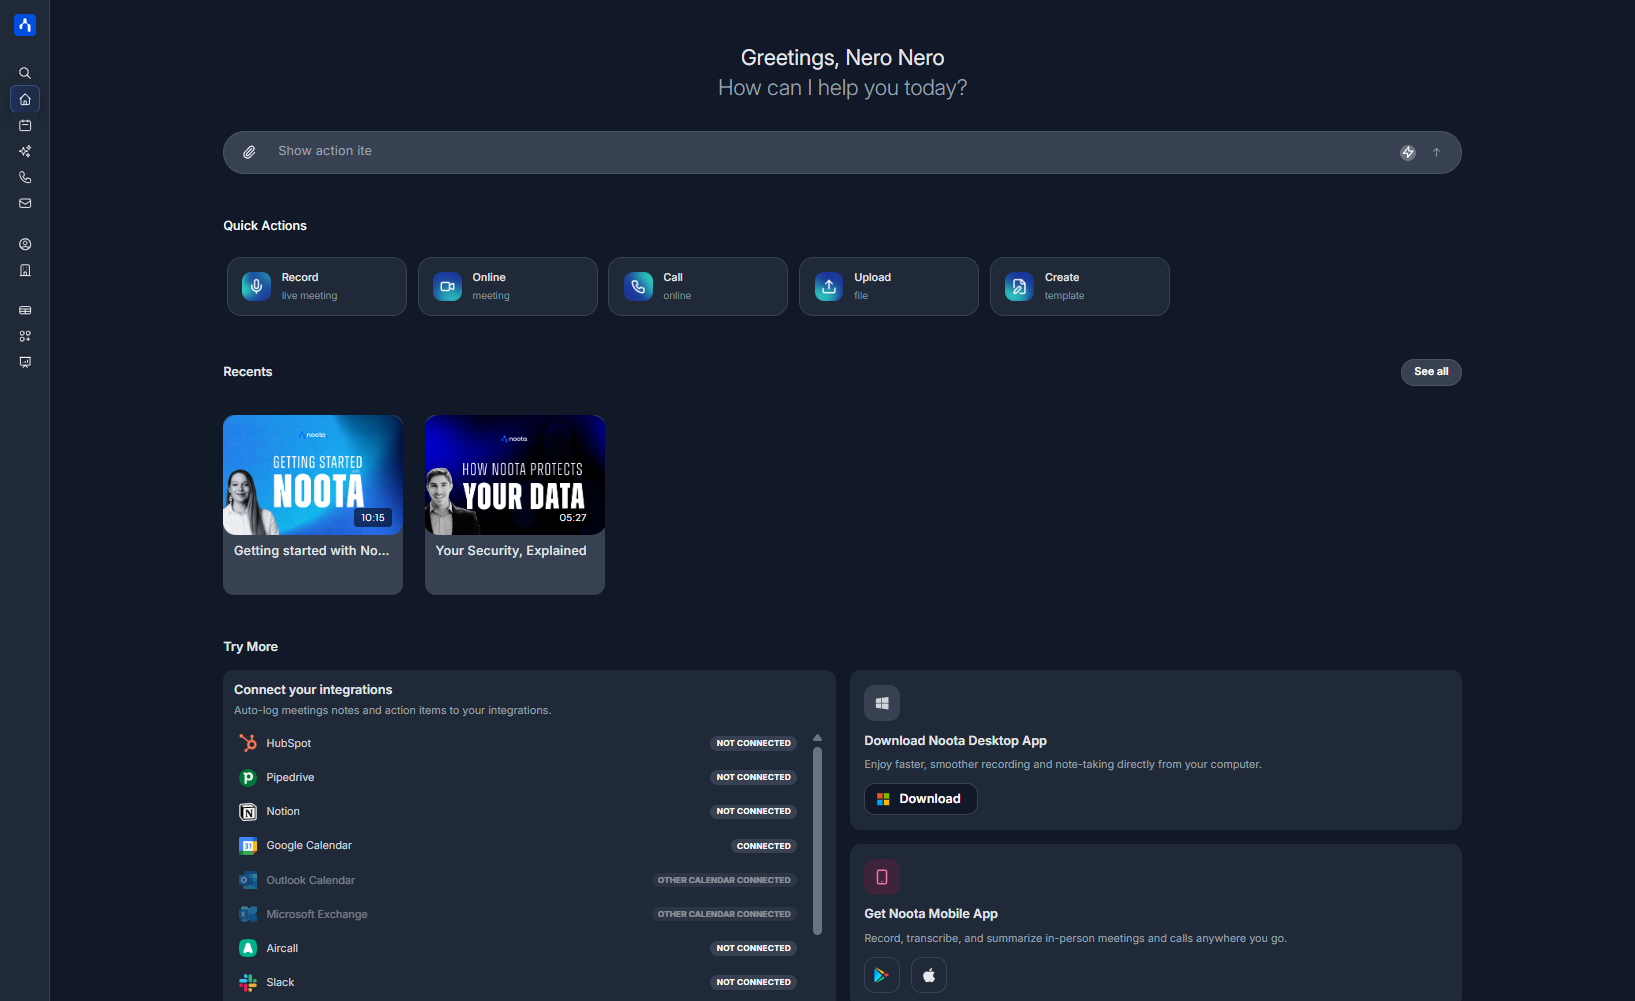
Task: Click the phone icon in the sidebar
Action: pos(25,177)
